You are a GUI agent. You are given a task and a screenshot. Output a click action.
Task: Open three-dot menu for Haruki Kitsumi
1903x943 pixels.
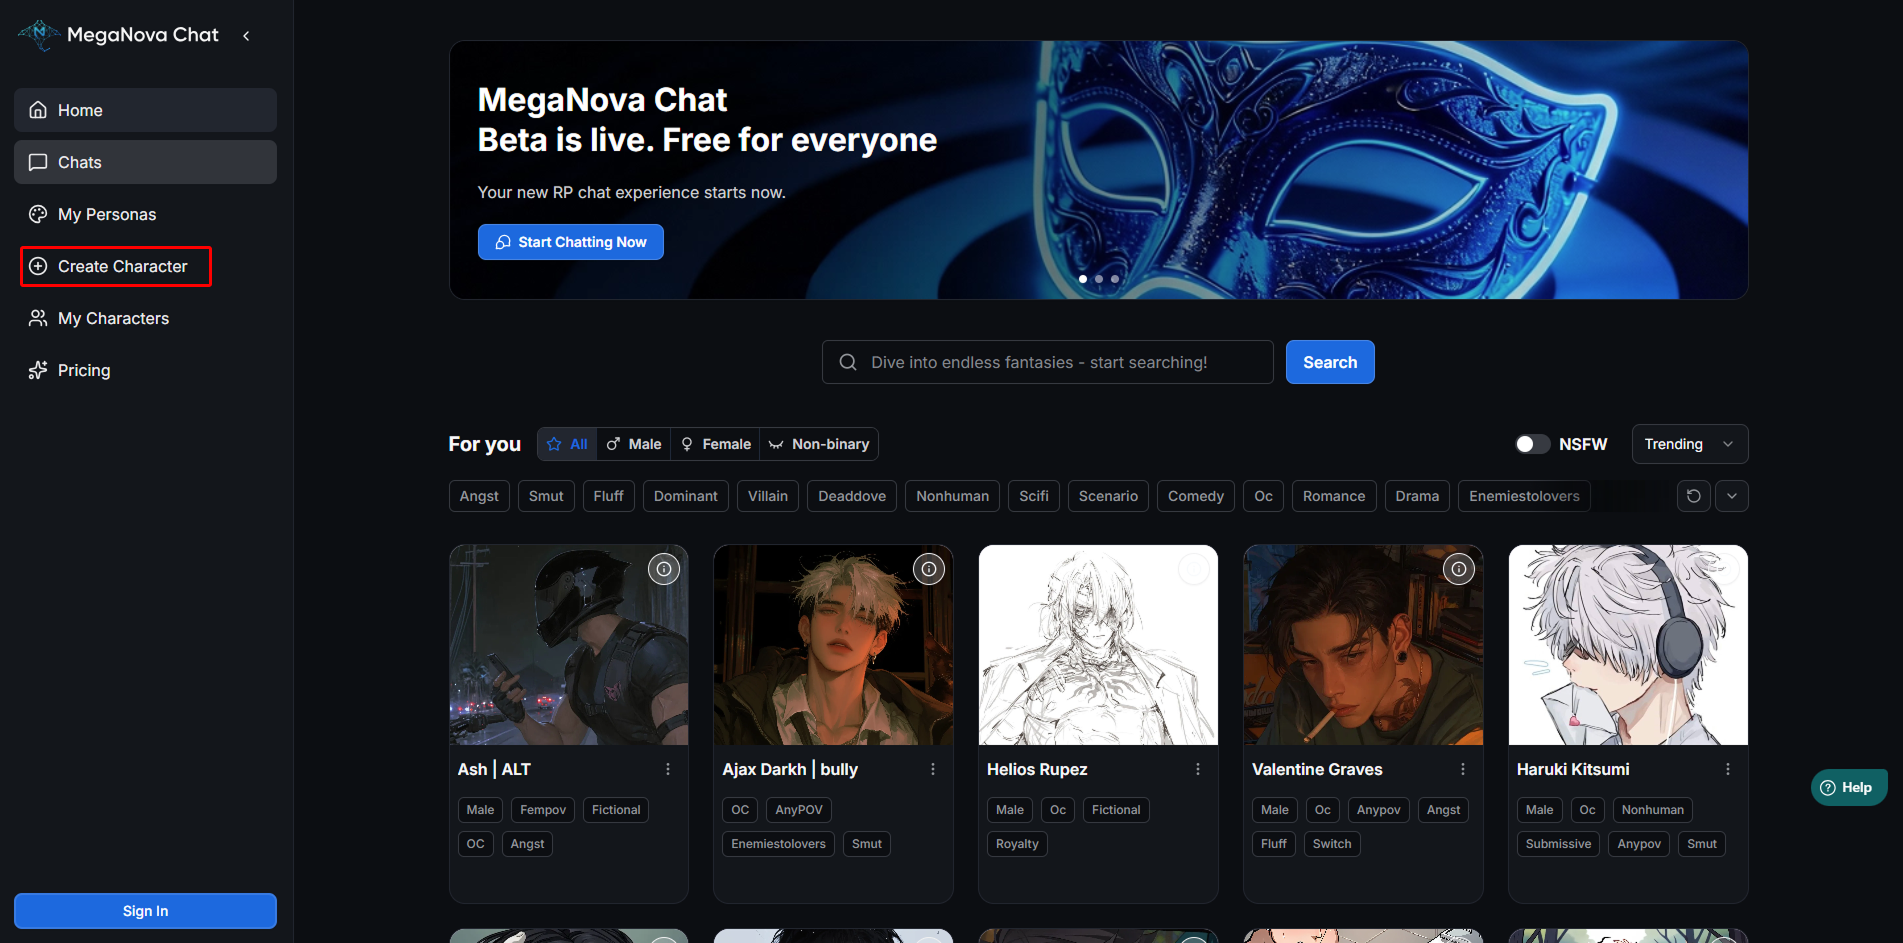click(x=1727, y=769)
